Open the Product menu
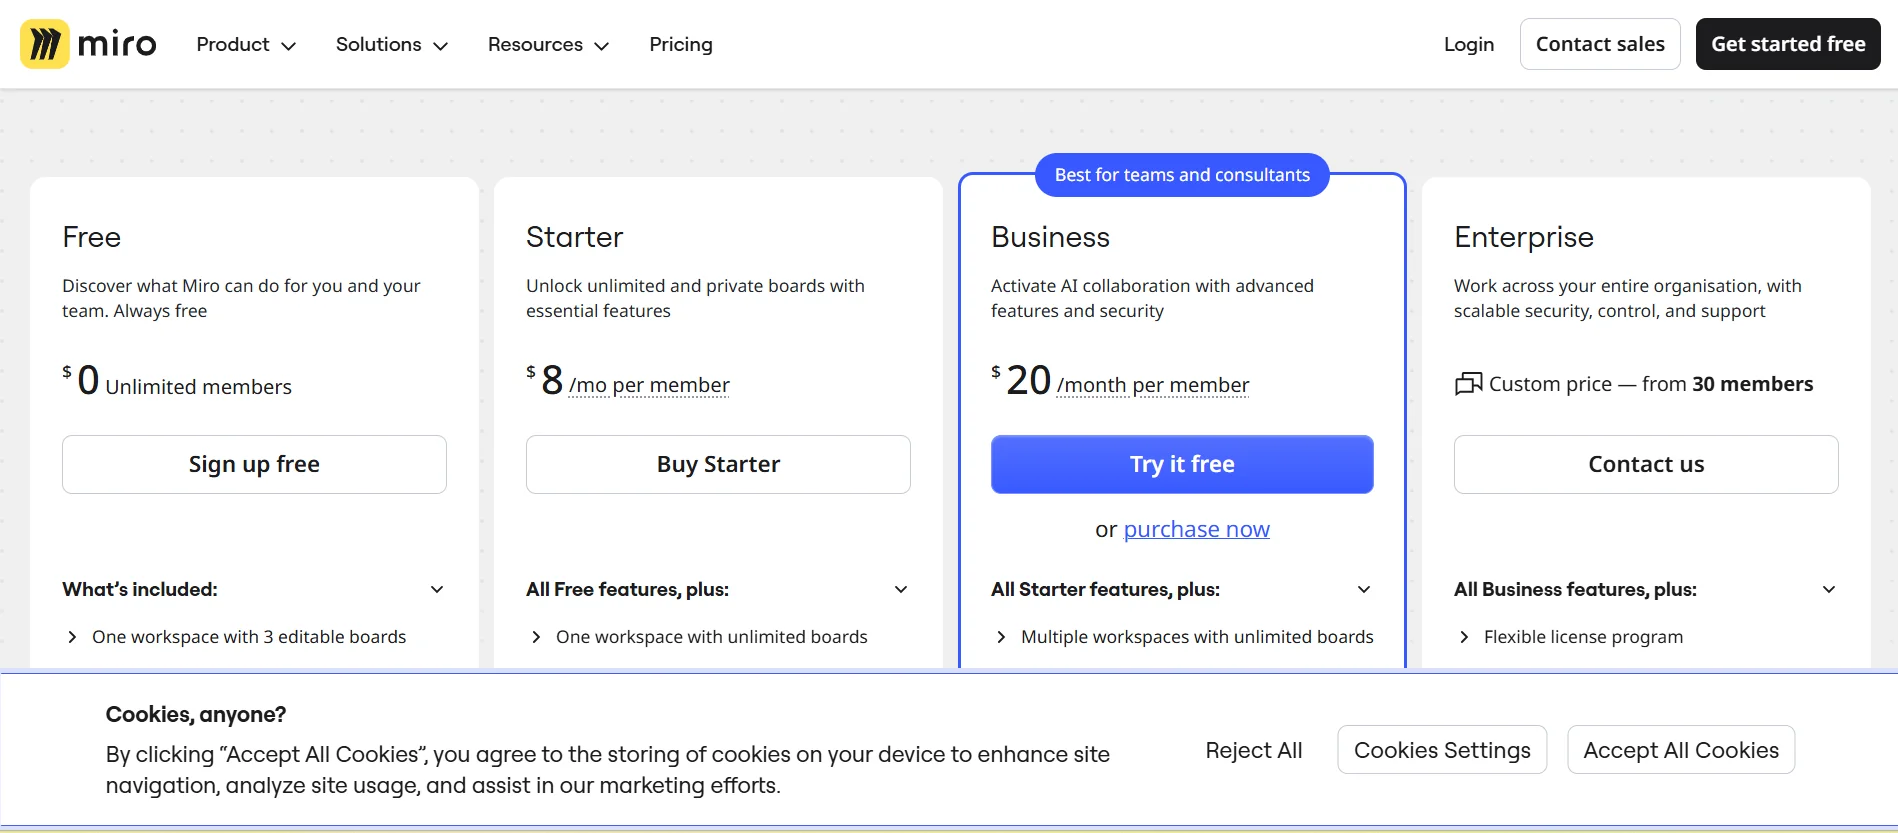 coord(246,45)
